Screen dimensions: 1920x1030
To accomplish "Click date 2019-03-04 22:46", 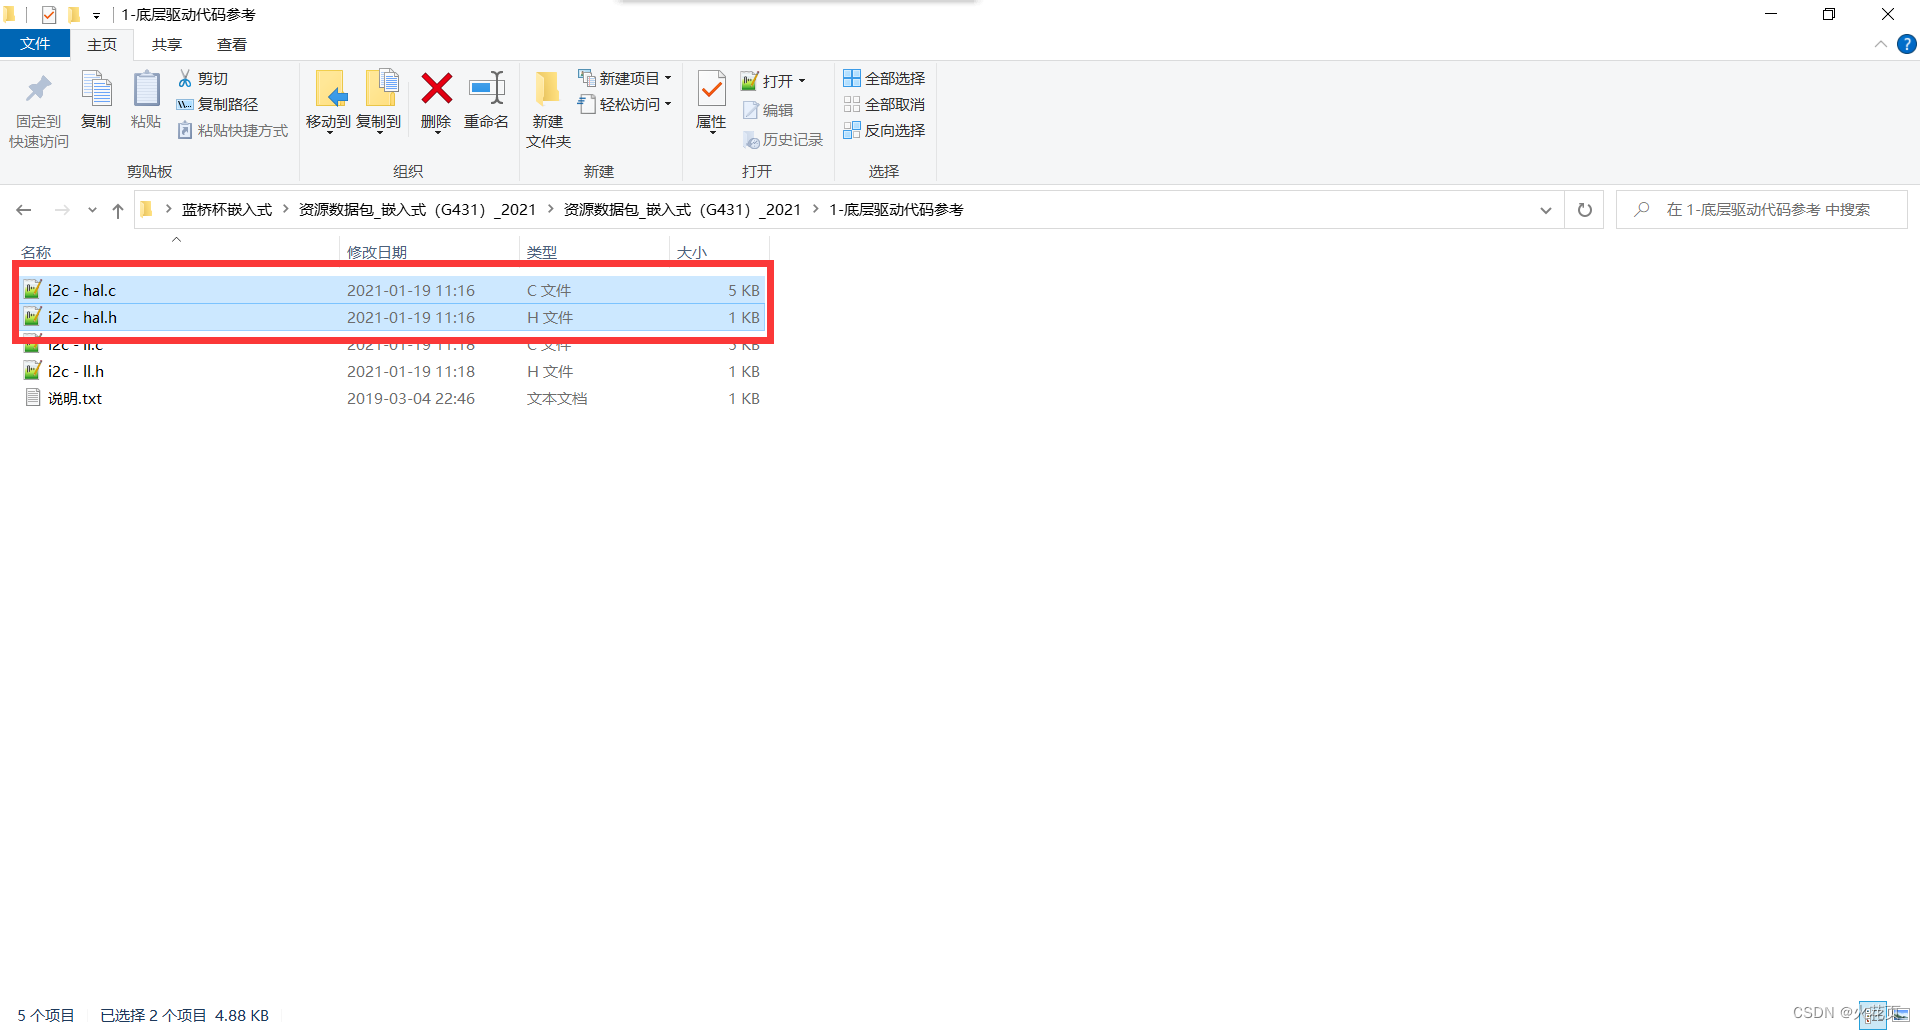I will 411,398.
